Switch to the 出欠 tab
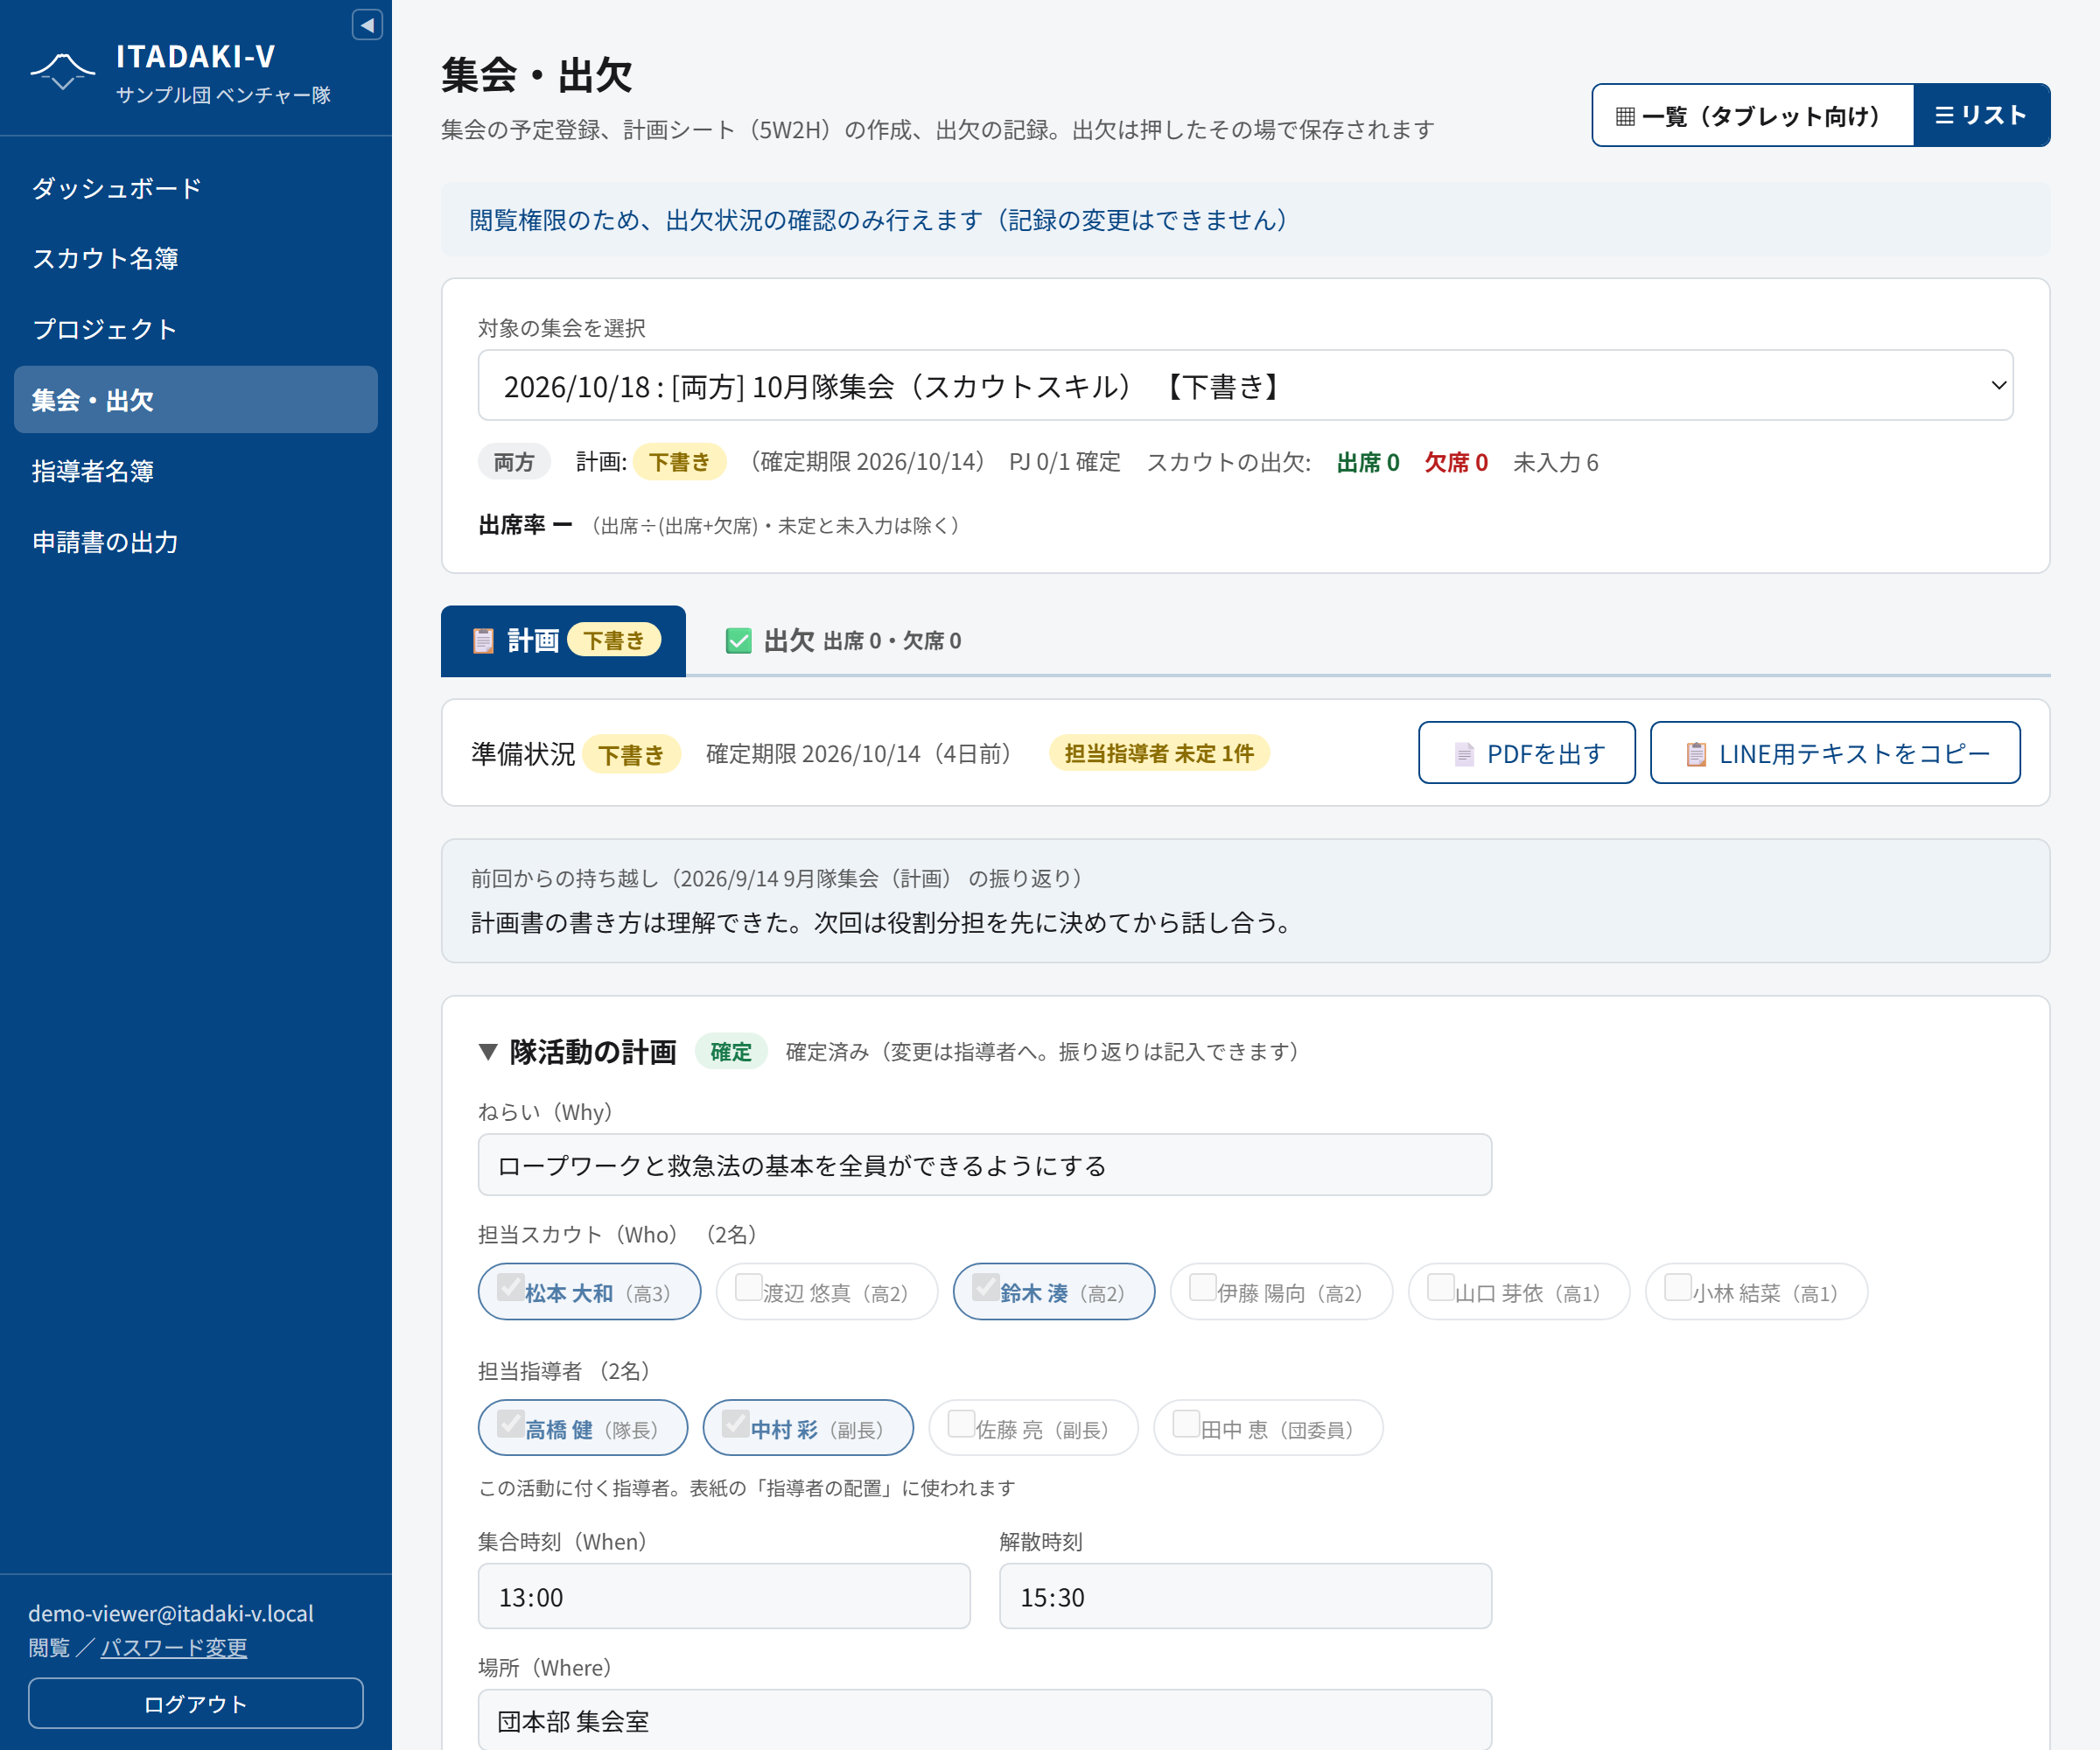The image size is (2100, 1750). point(843,641)
